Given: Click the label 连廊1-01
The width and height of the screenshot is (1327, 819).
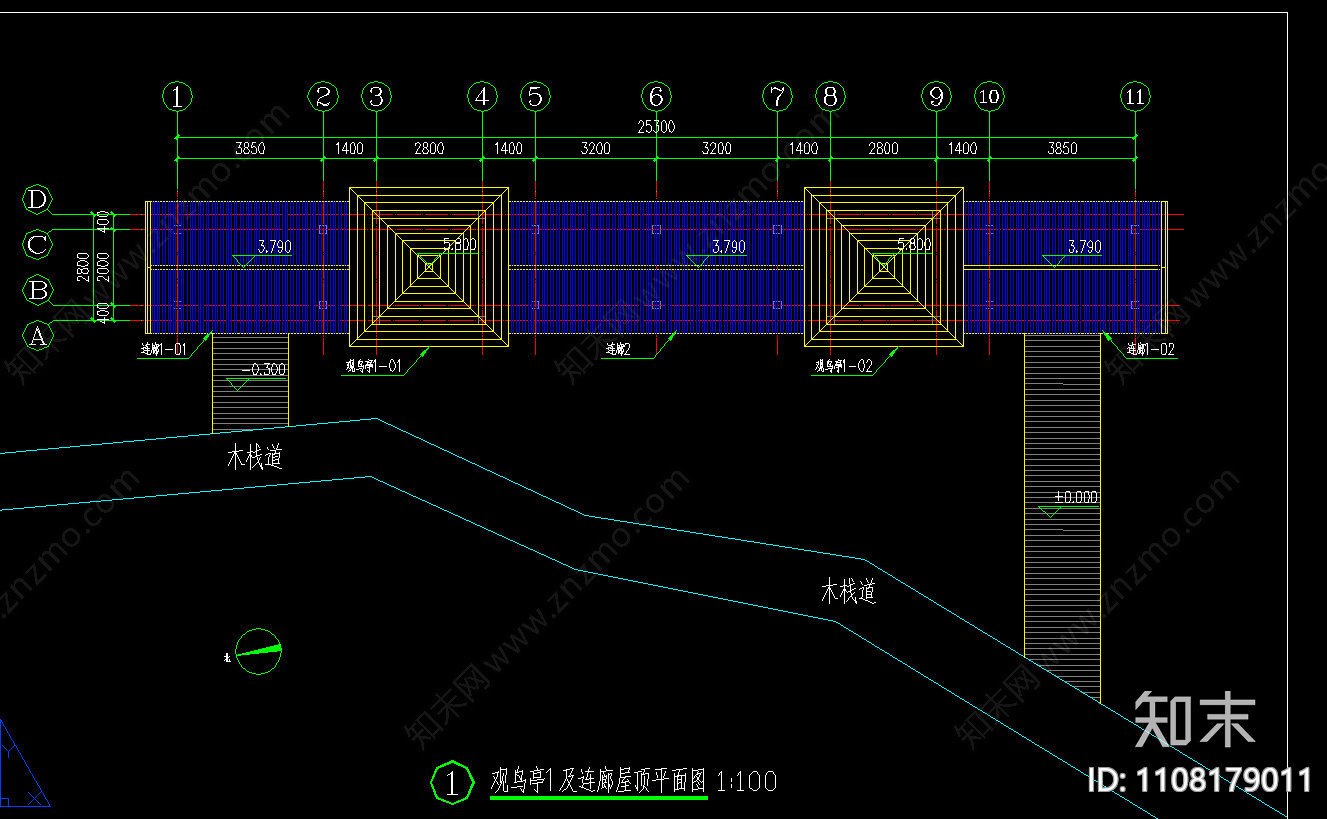Looking at the screenshot, I should pyautogui.click(x=163, y=350).
